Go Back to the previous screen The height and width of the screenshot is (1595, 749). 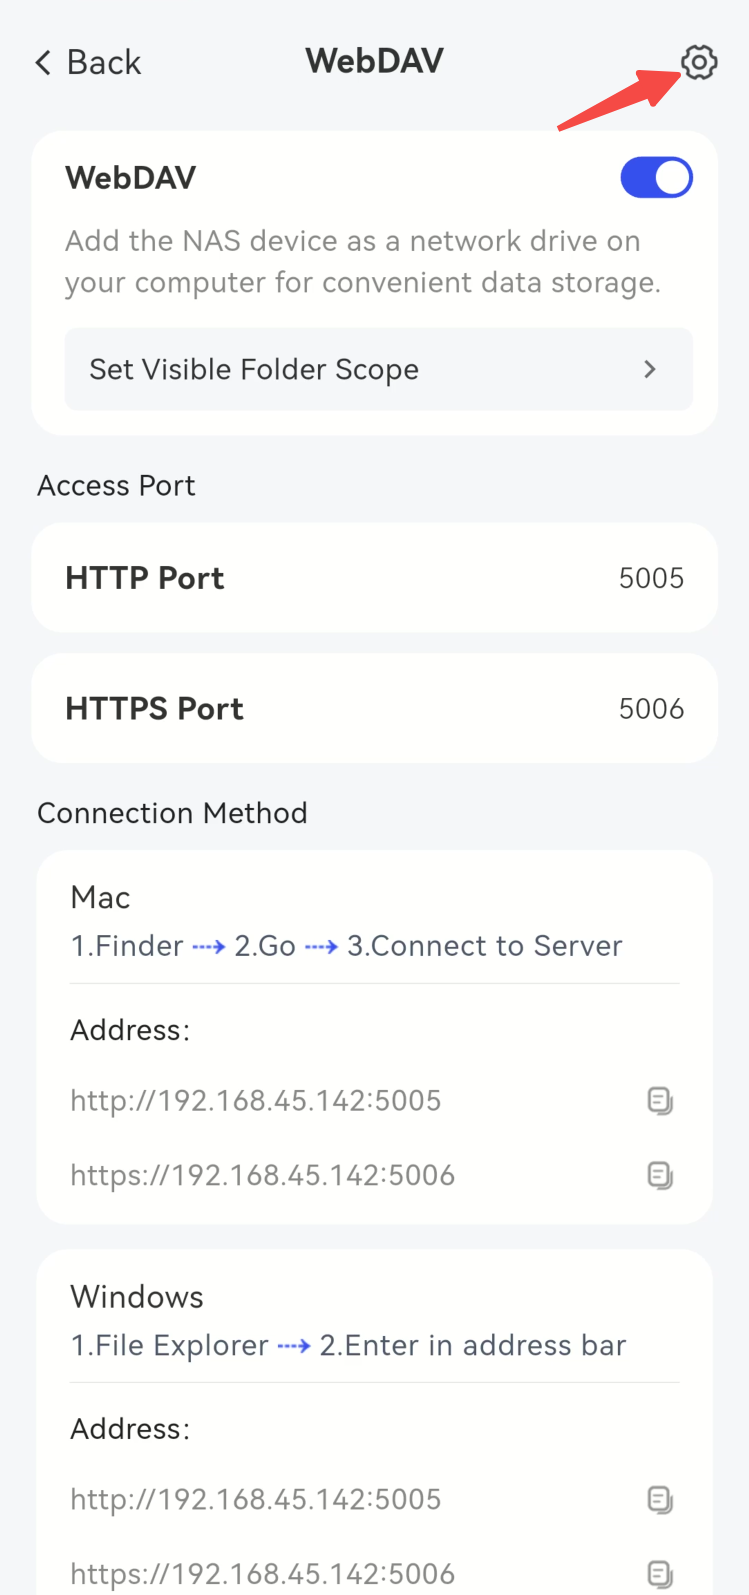click(88, 63)
